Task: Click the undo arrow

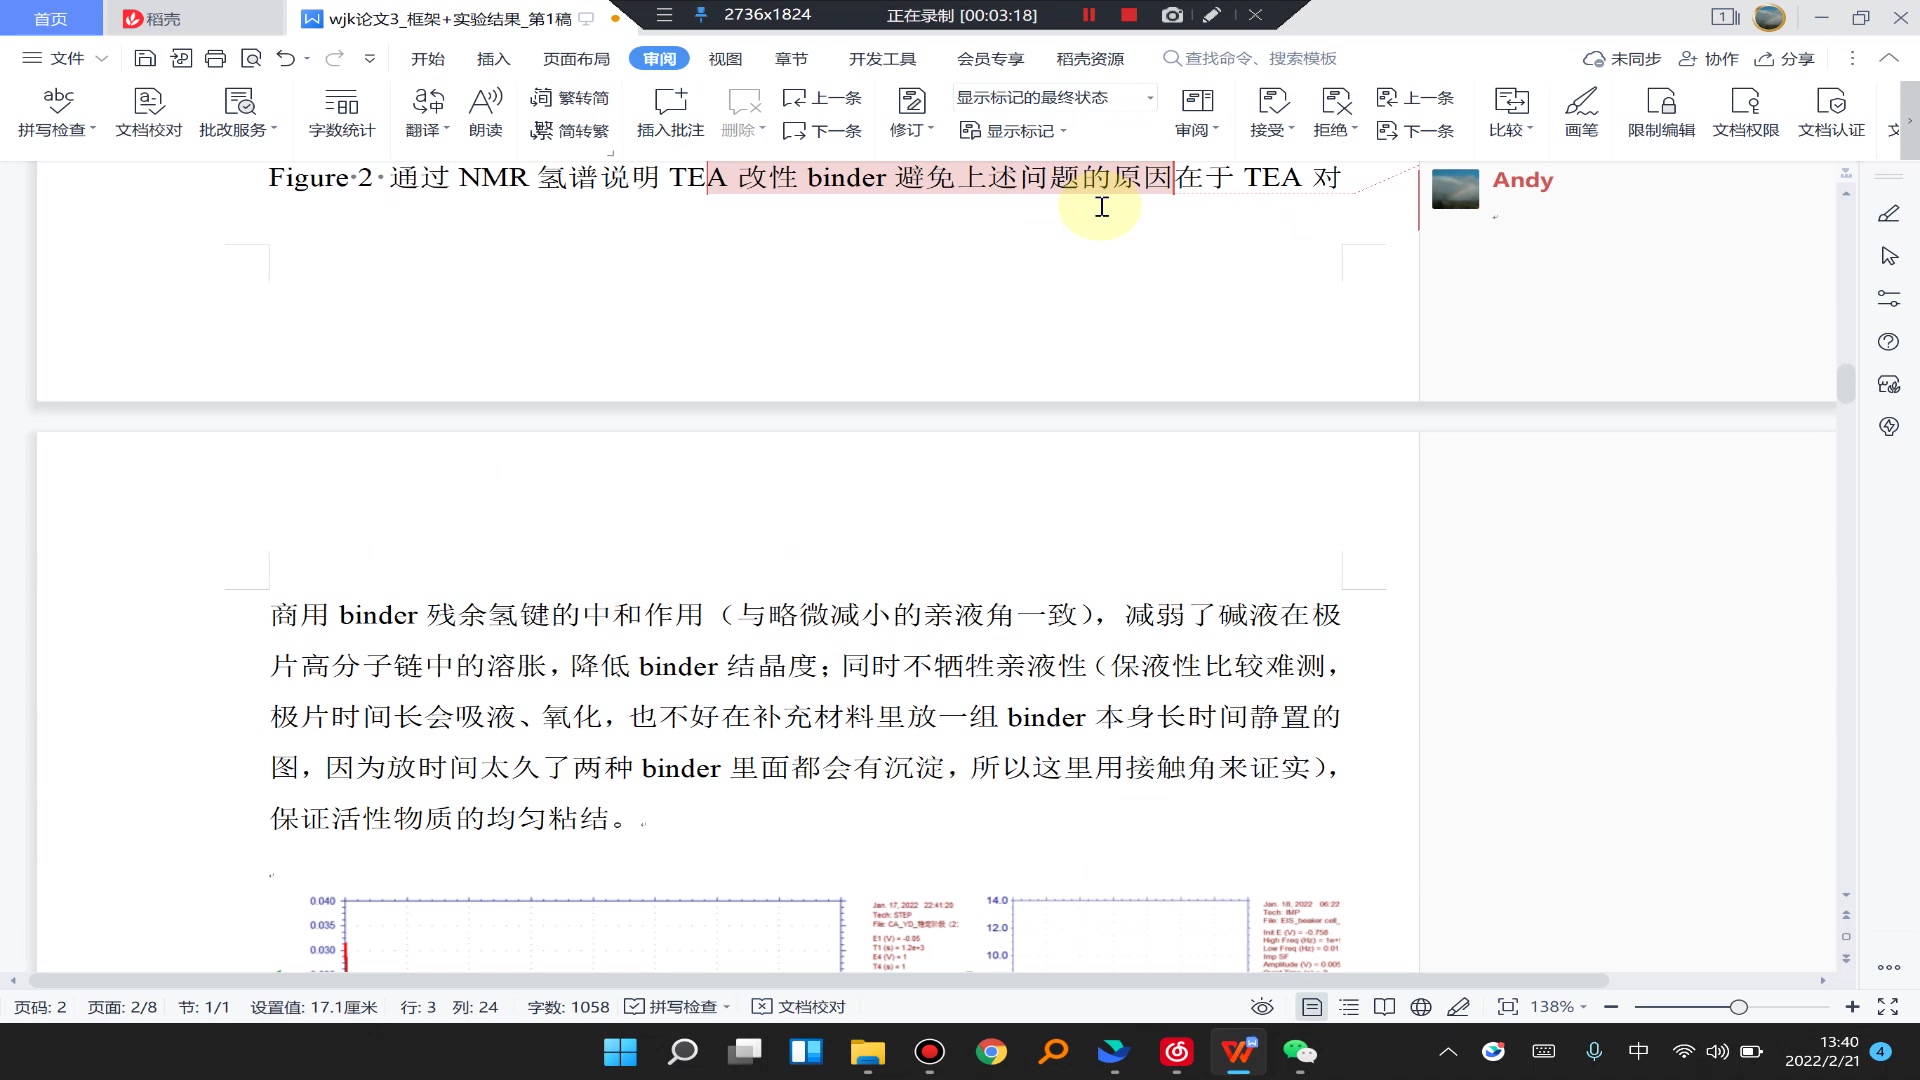Action: click(286, 58)
